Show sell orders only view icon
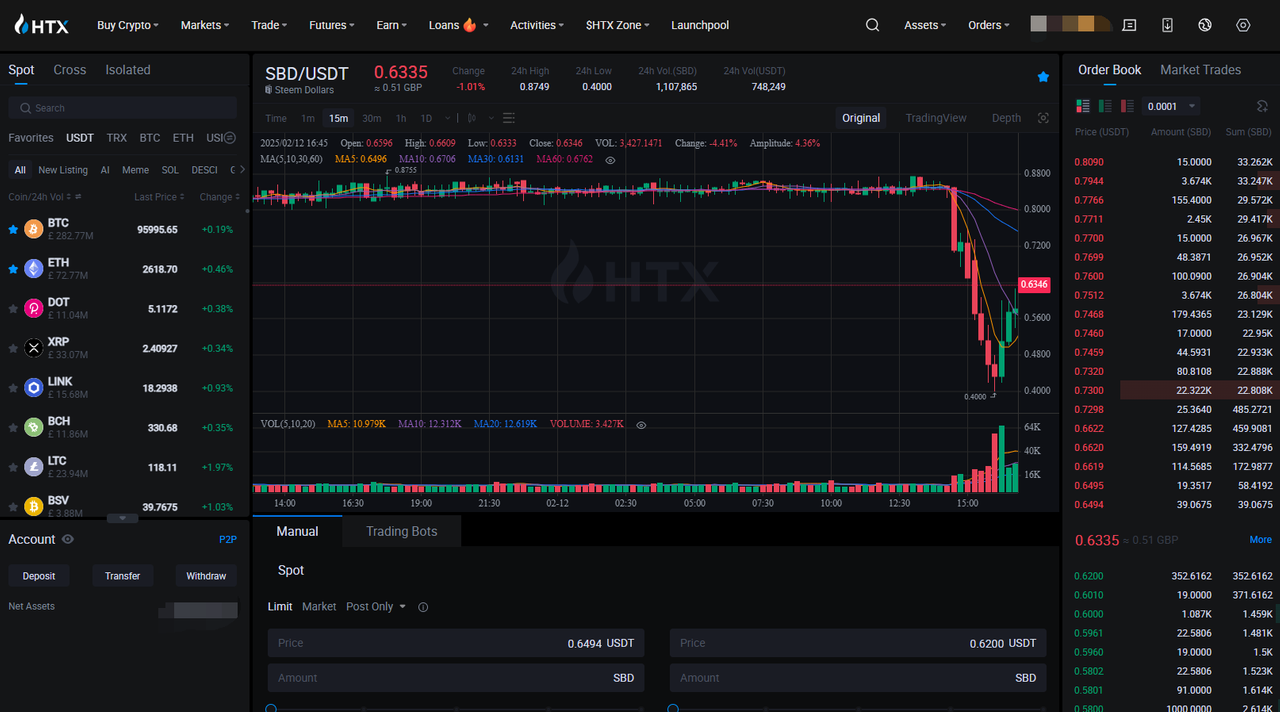The image size is (1280, 712). [x=1128, y=106]
